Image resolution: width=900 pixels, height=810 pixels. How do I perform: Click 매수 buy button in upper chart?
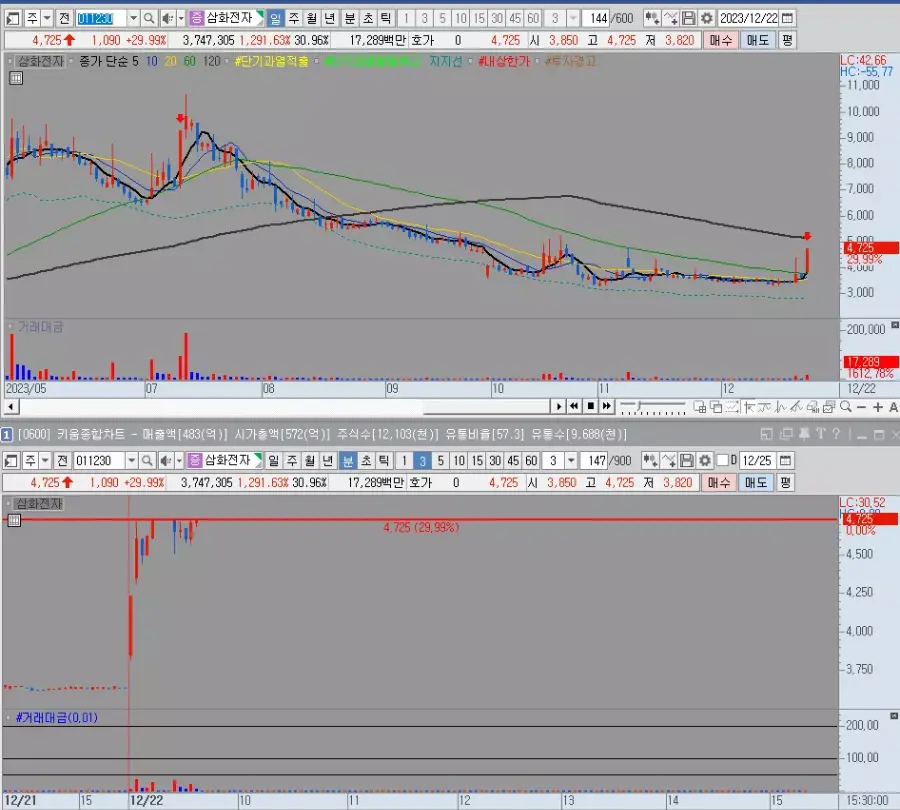coord(720,40)
